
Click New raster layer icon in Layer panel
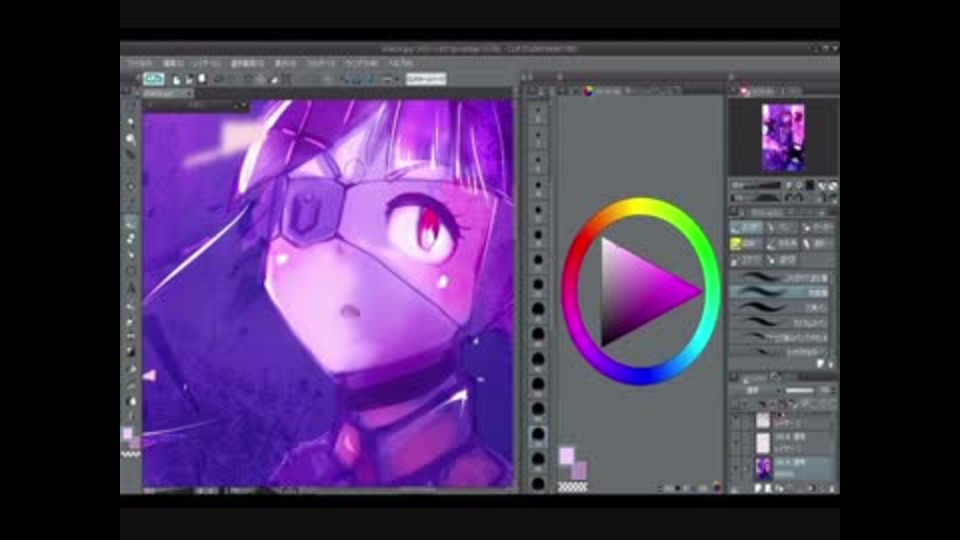coord(758,488)
